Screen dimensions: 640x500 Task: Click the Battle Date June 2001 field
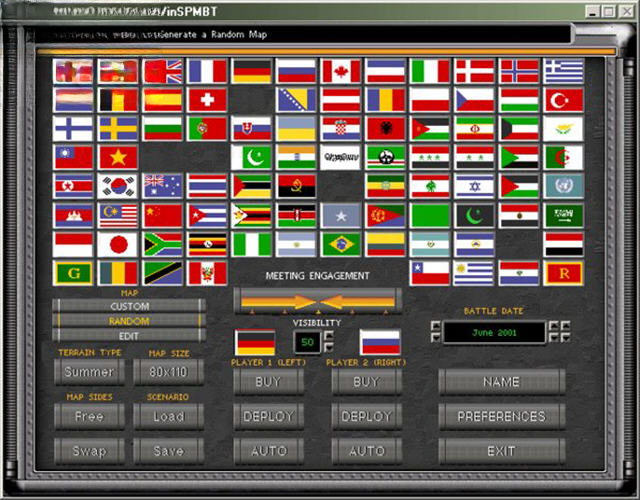(x=494, y=333)
